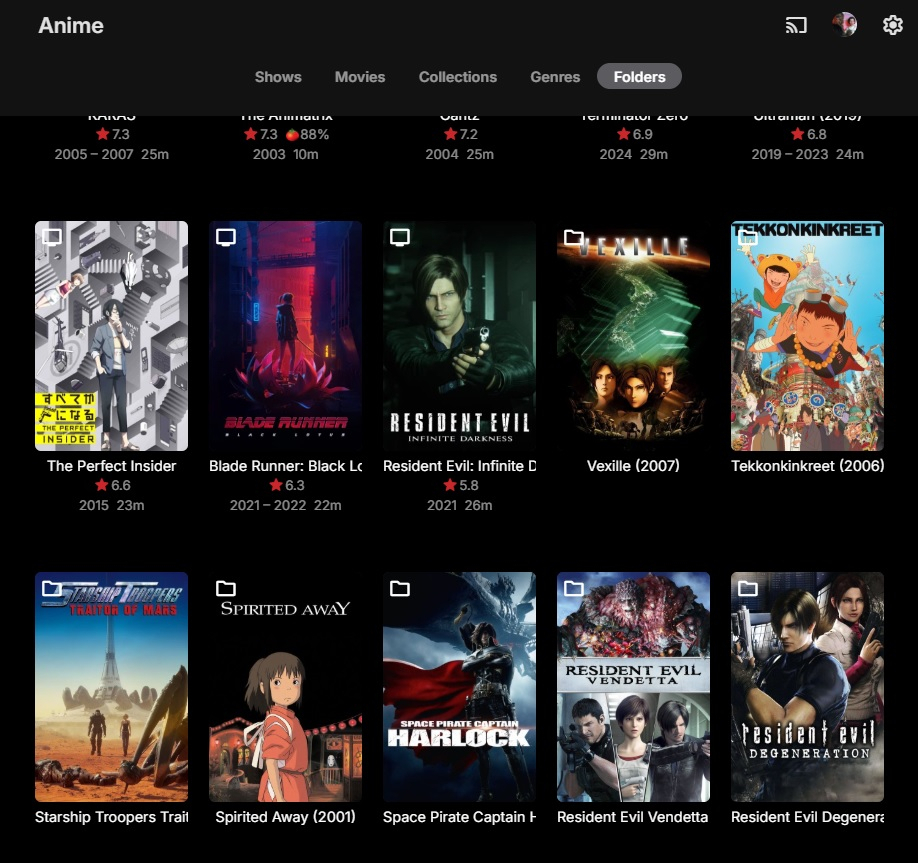Select the Folders tab
Image resolution: width=918 pixels, height=863 pixels.
point(639,77)
